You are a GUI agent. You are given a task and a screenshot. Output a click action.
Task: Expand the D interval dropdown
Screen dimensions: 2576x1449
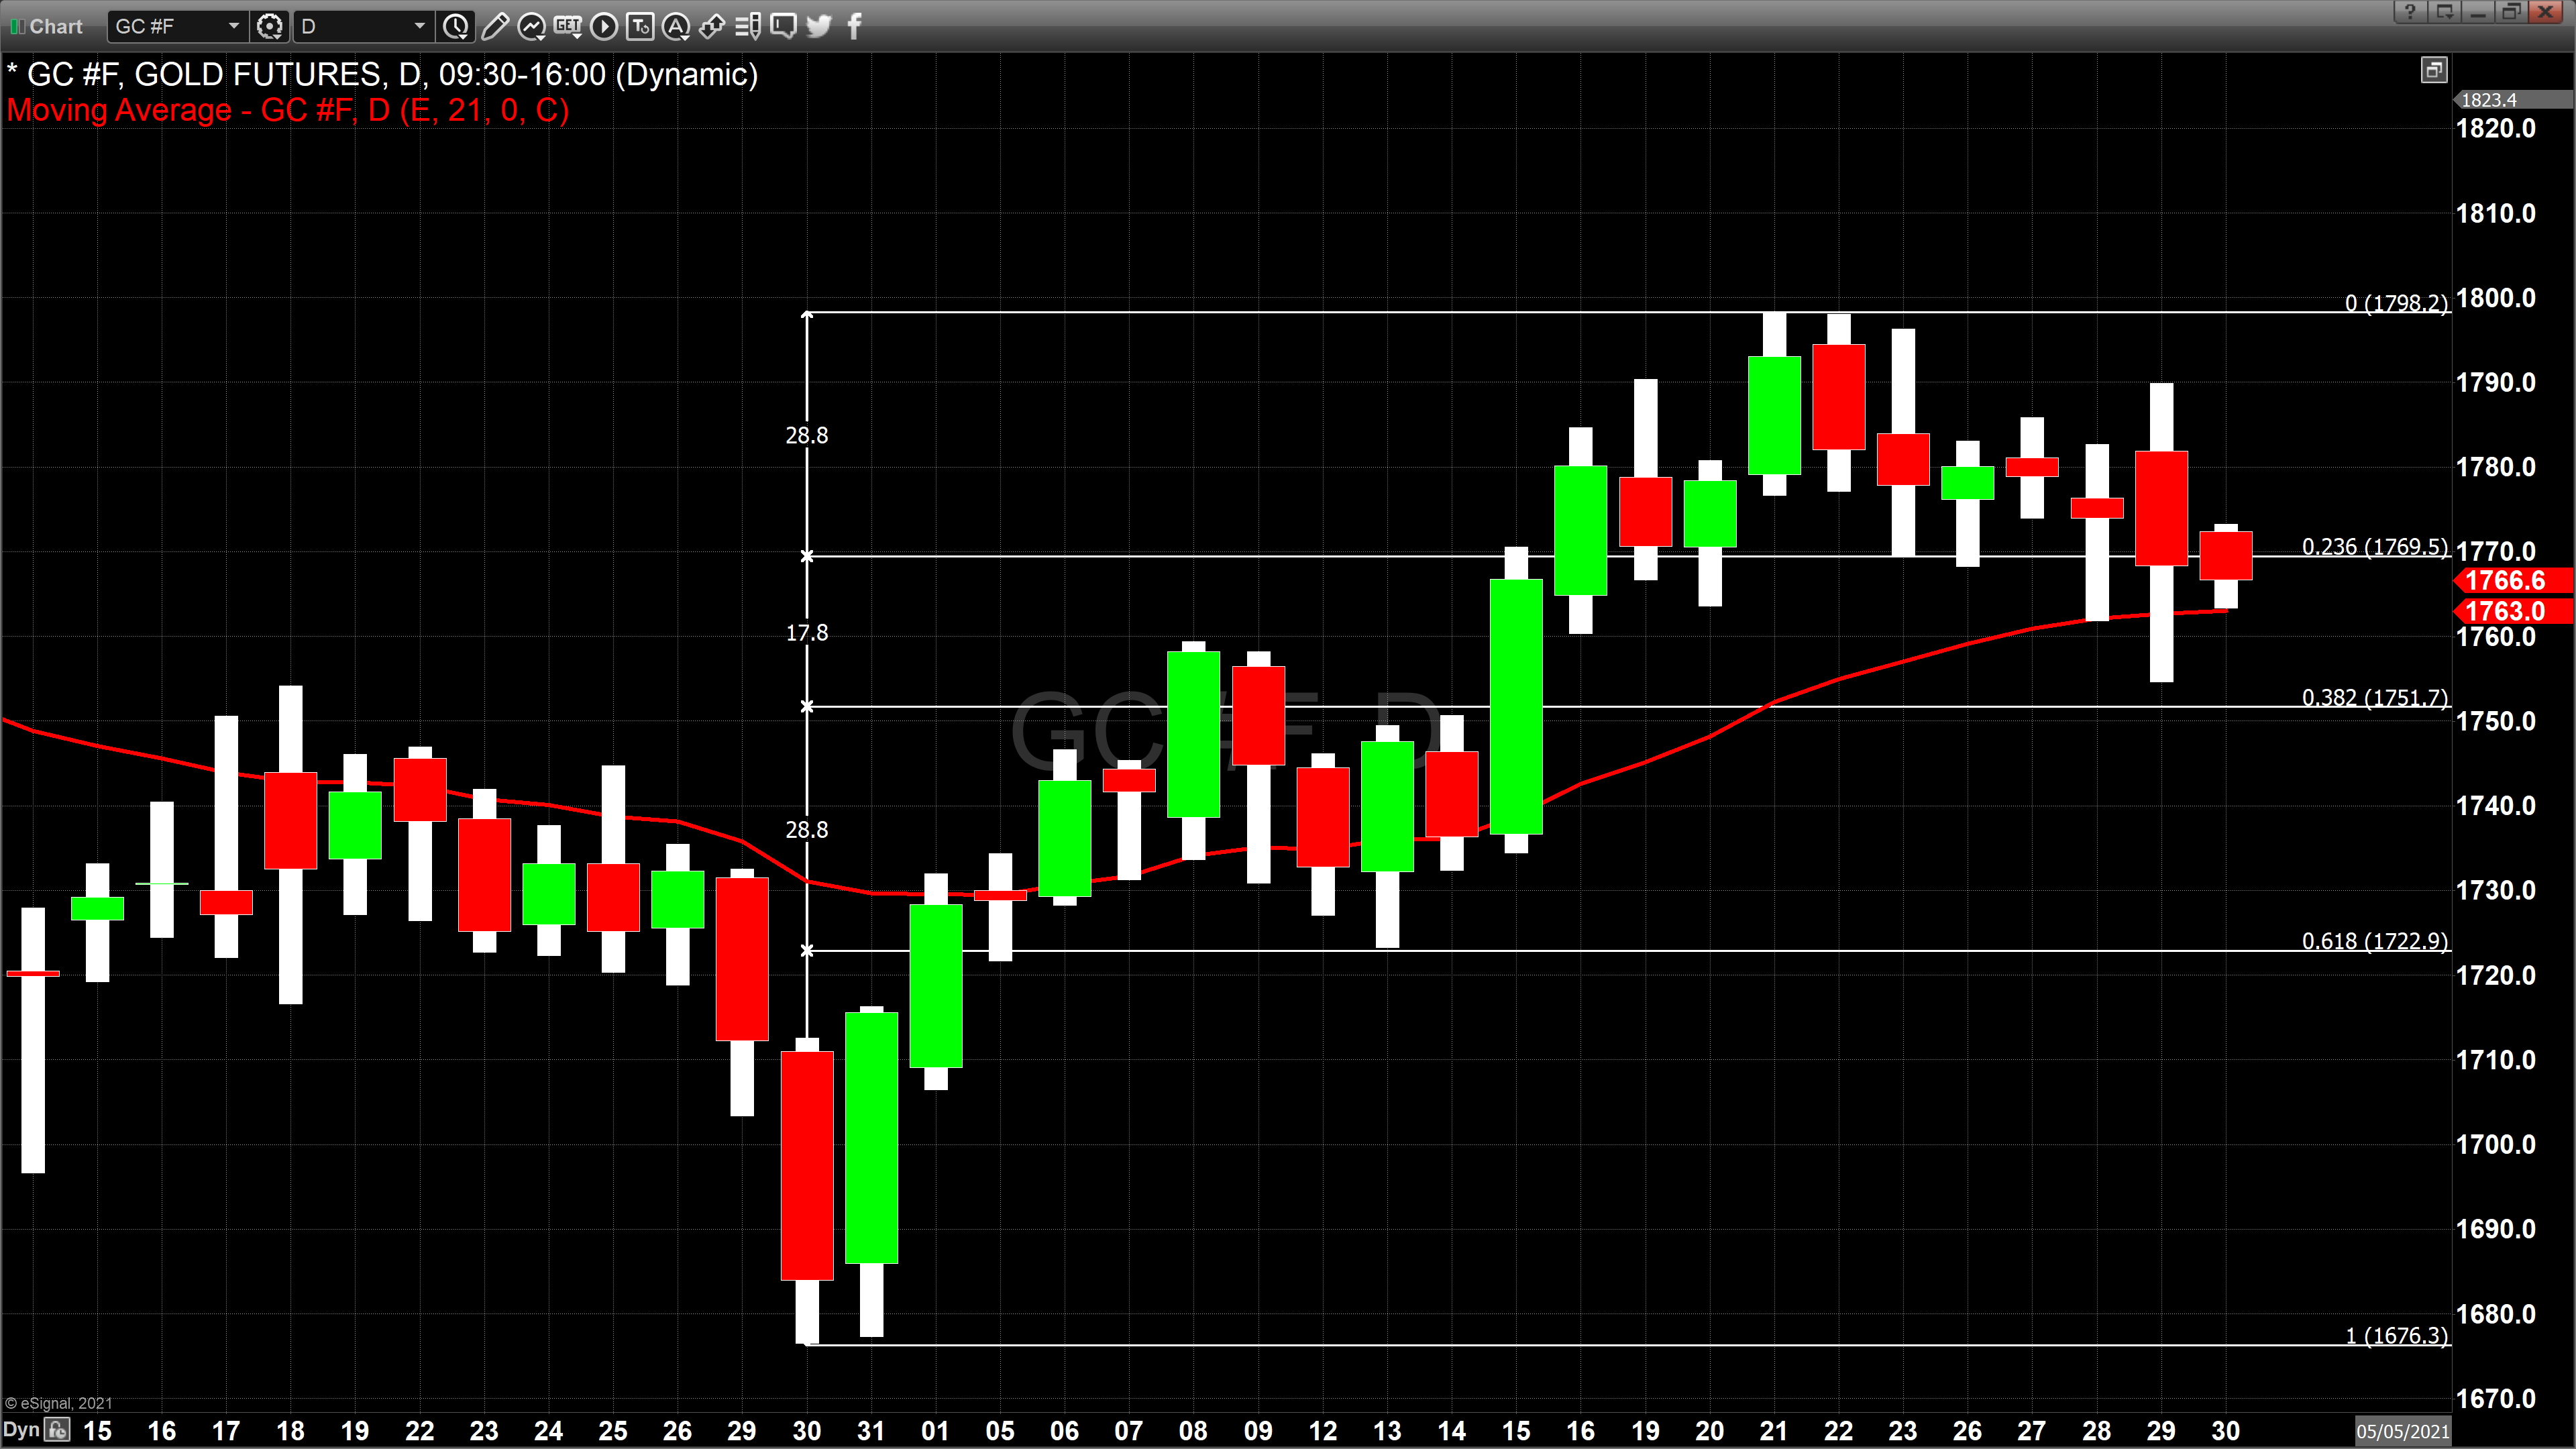tap(419, 26)
